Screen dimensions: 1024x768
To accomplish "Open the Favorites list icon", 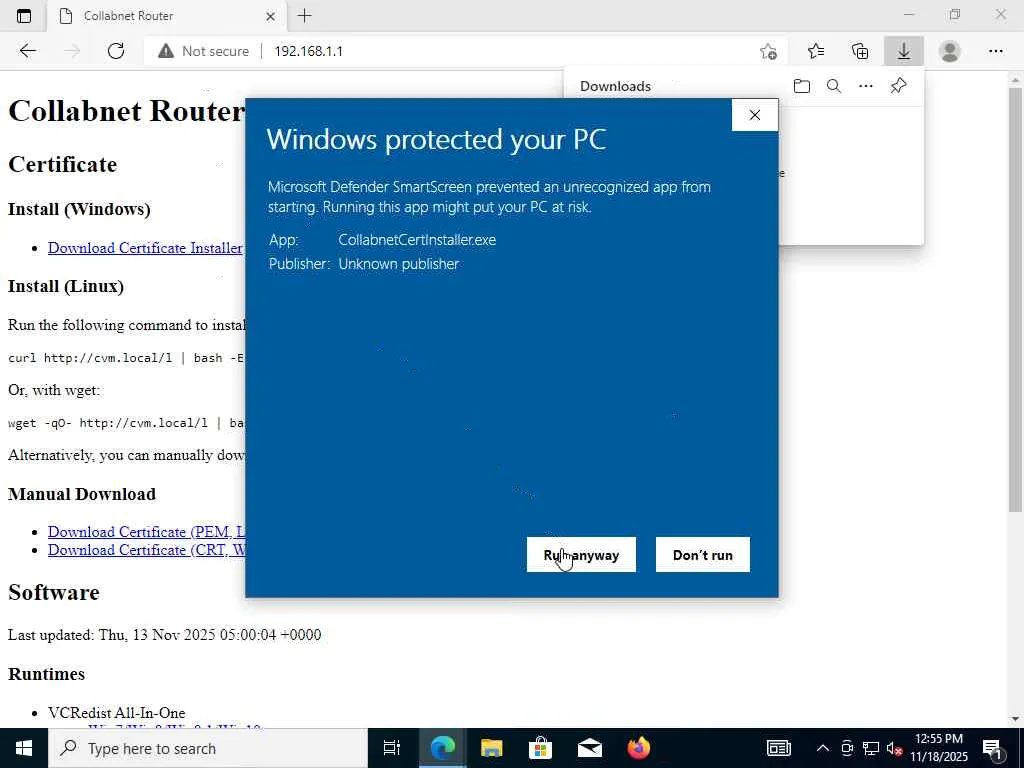I will tap(816, 51).
